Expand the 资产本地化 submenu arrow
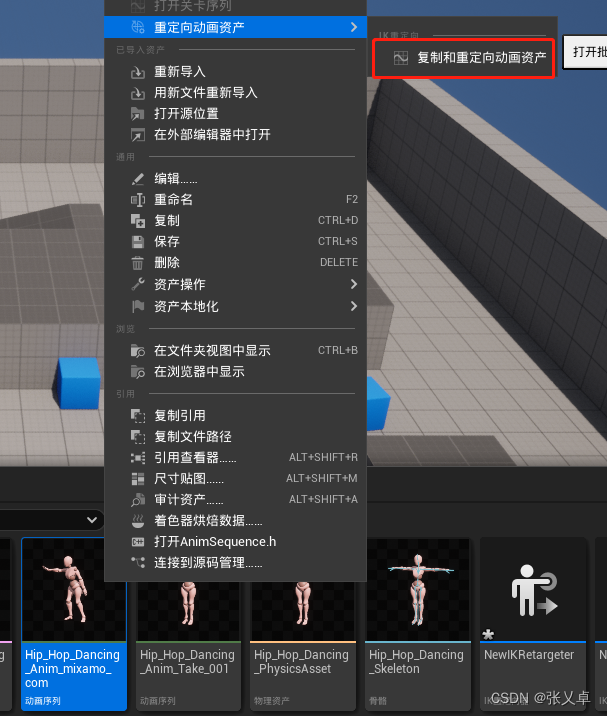Image resolution: width=607 pixels, height=716 pixels. pos(354,306)
